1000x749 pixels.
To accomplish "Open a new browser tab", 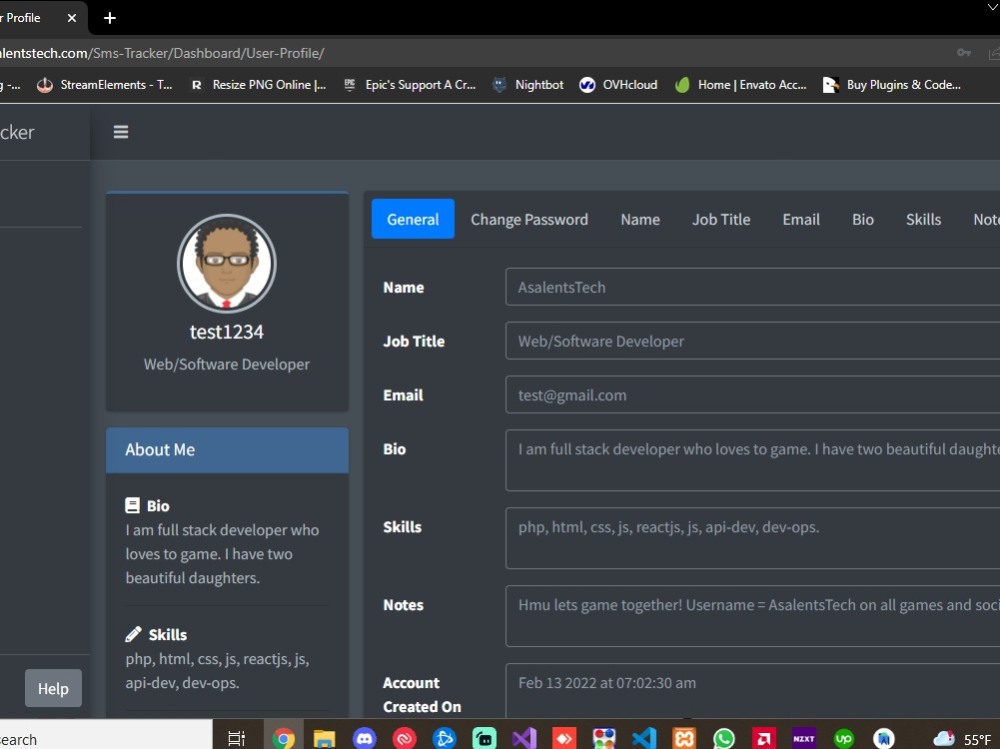I will (110, 18).
